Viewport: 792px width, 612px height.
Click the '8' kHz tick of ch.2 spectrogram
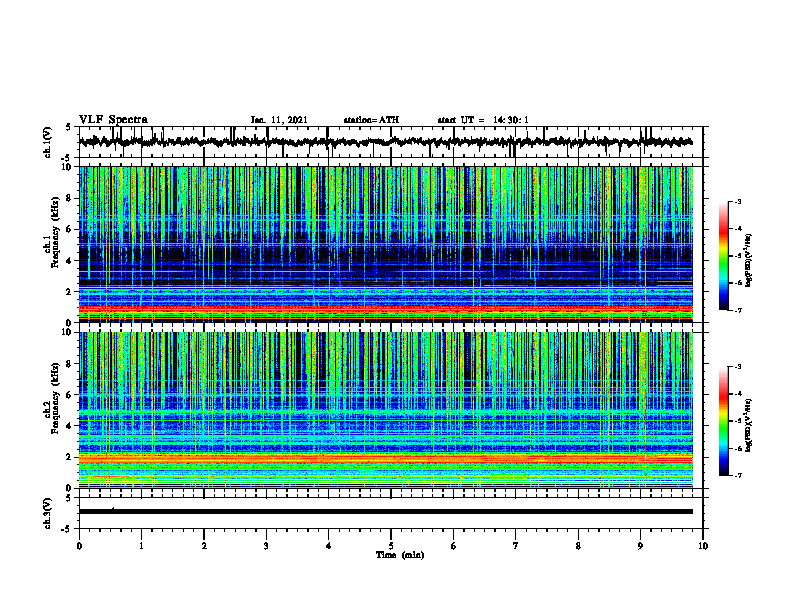coord(70,364)
